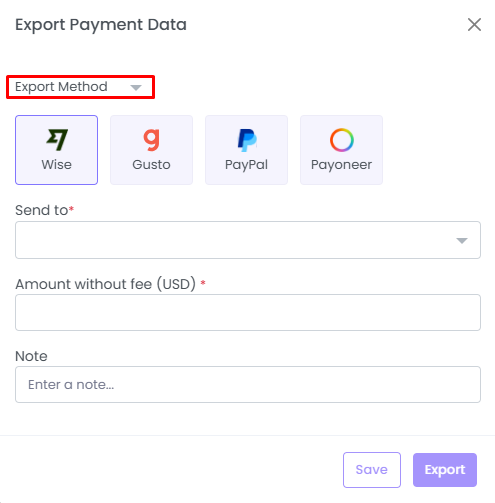Click the Enter a note field
495x503 pixels.
click(x=248, y=385)
